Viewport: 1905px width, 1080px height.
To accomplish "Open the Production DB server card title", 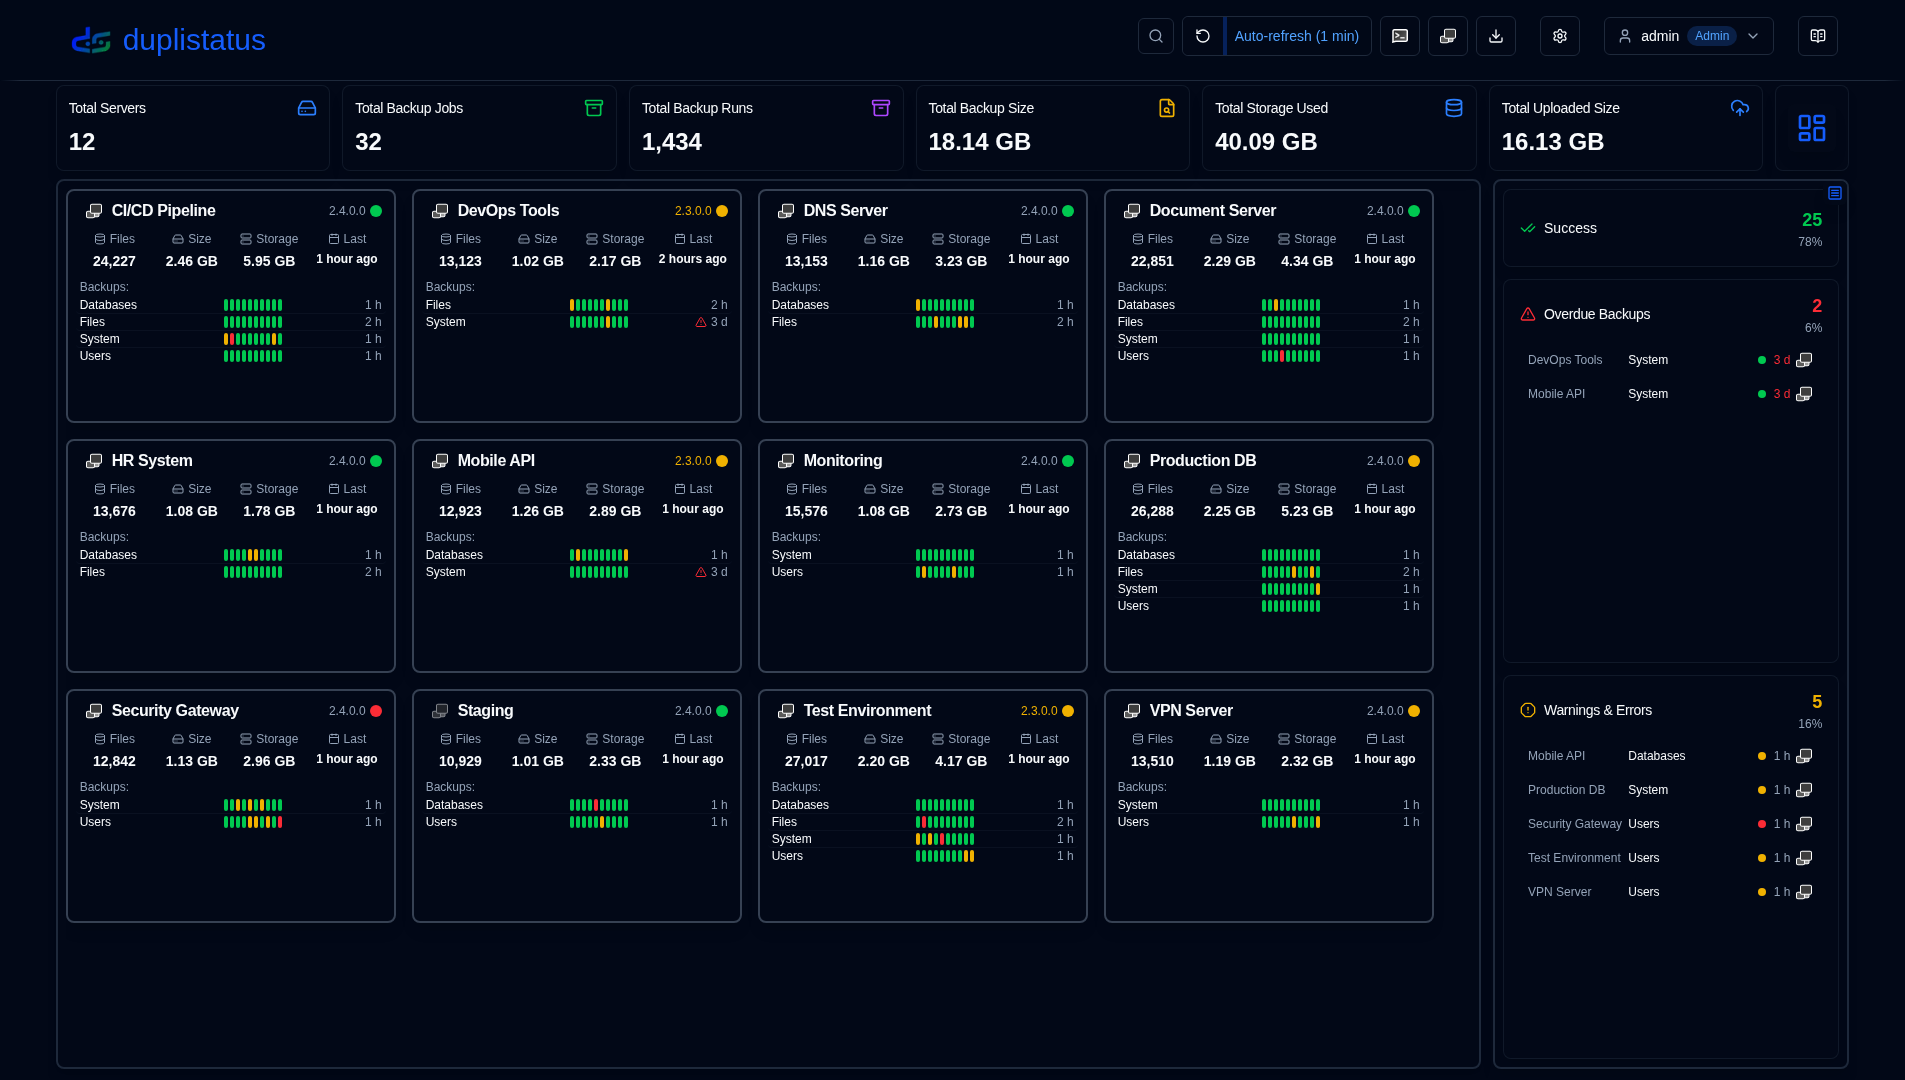I will 1202,461.
